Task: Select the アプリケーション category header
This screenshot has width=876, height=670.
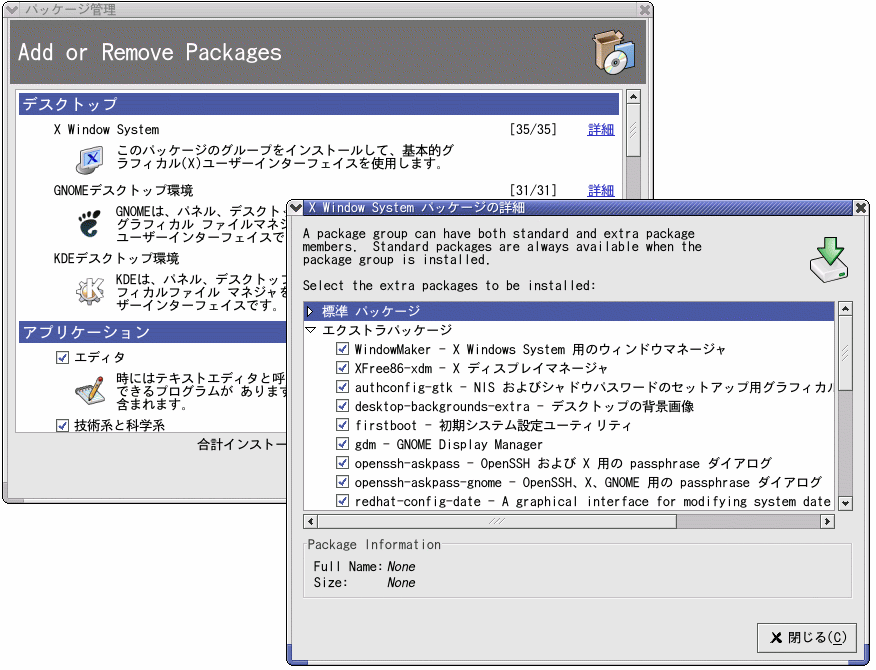Action: coord(154,332)
